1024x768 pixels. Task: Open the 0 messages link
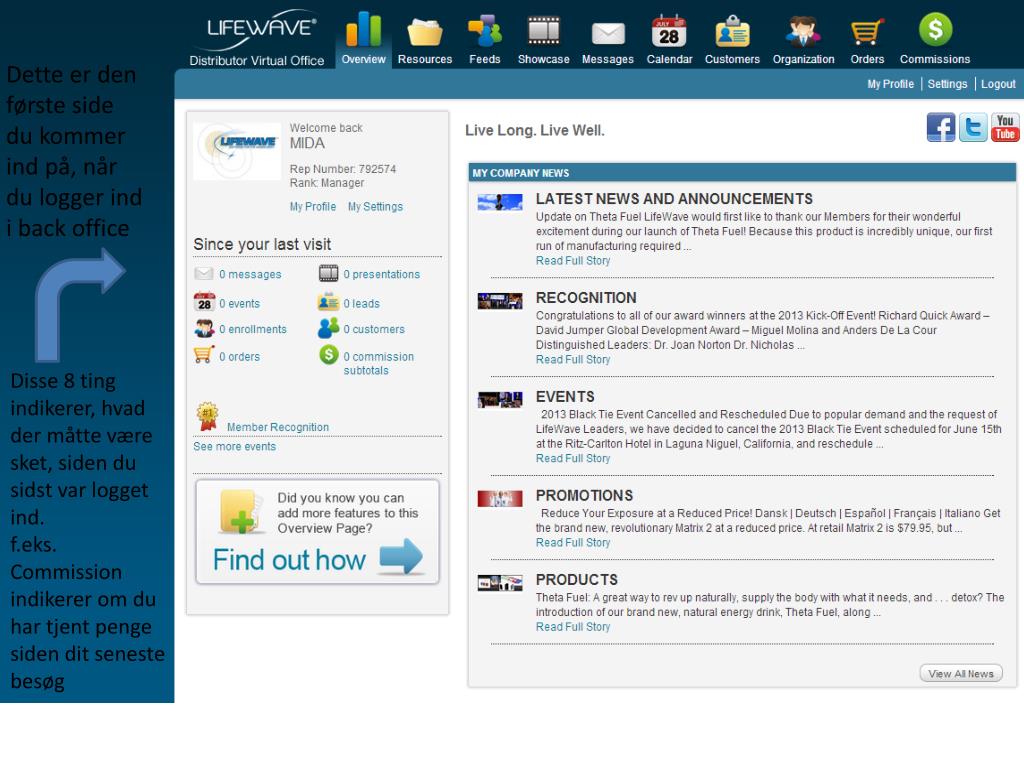250,274
